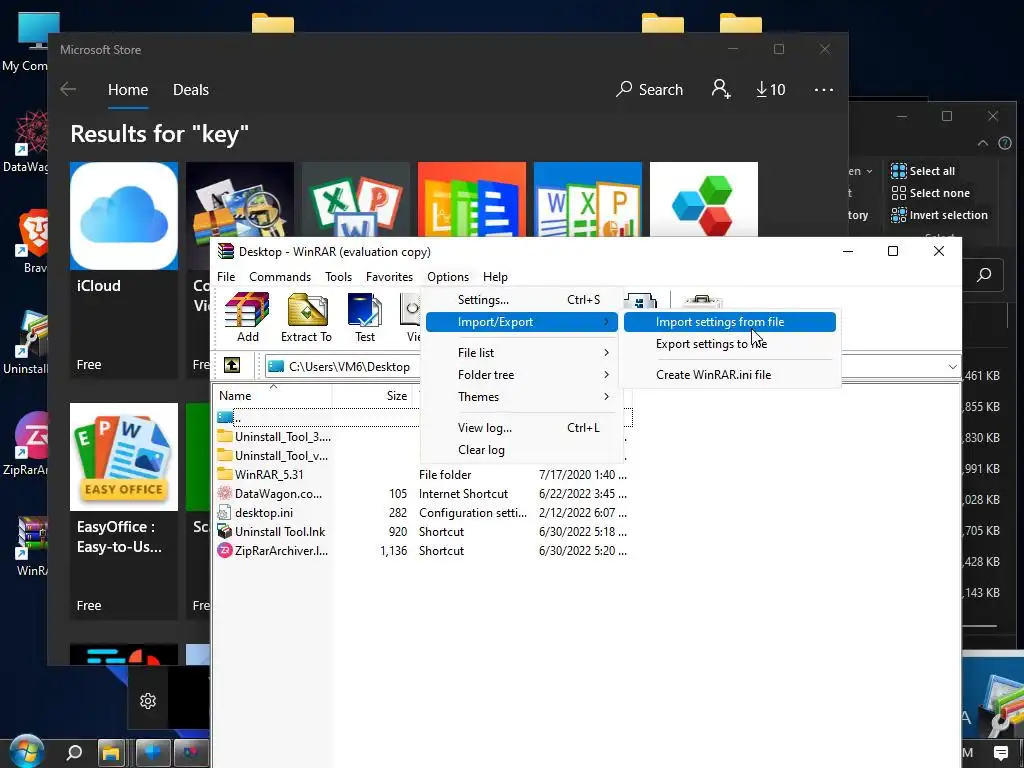Click the Explorer window help icon
The image size is (1024, 768).
[x=1005, y=143]
